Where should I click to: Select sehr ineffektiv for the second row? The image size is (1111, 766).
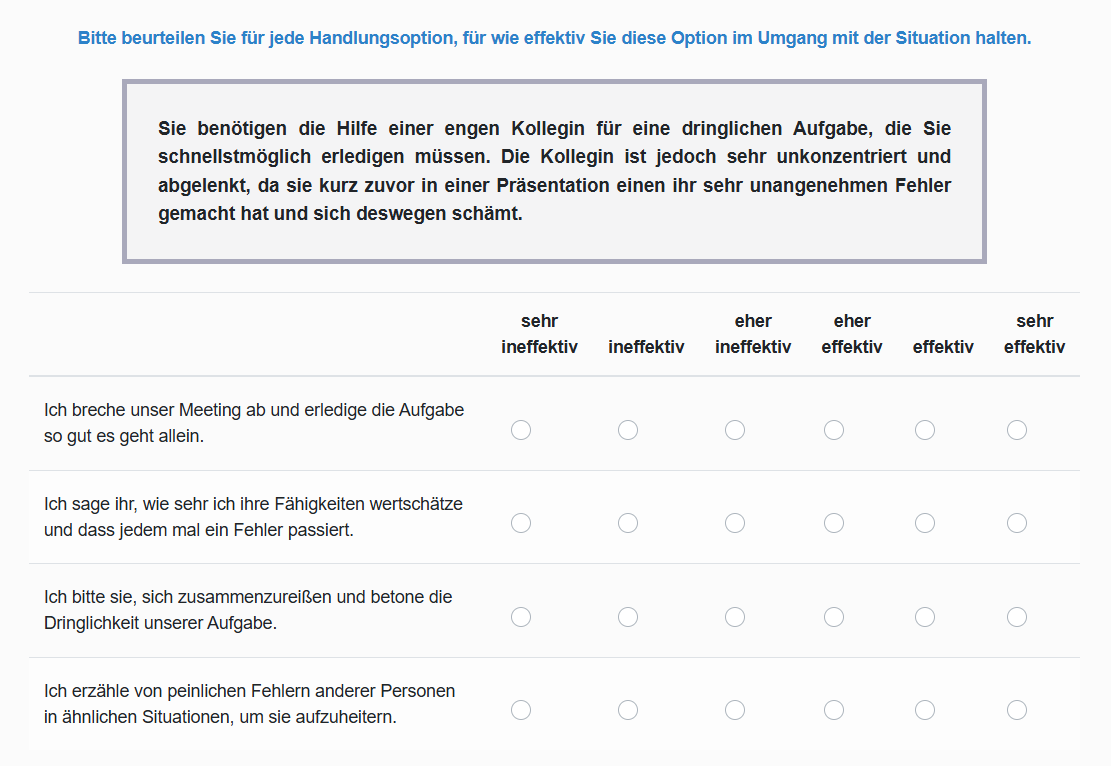(x=520, y=522)
